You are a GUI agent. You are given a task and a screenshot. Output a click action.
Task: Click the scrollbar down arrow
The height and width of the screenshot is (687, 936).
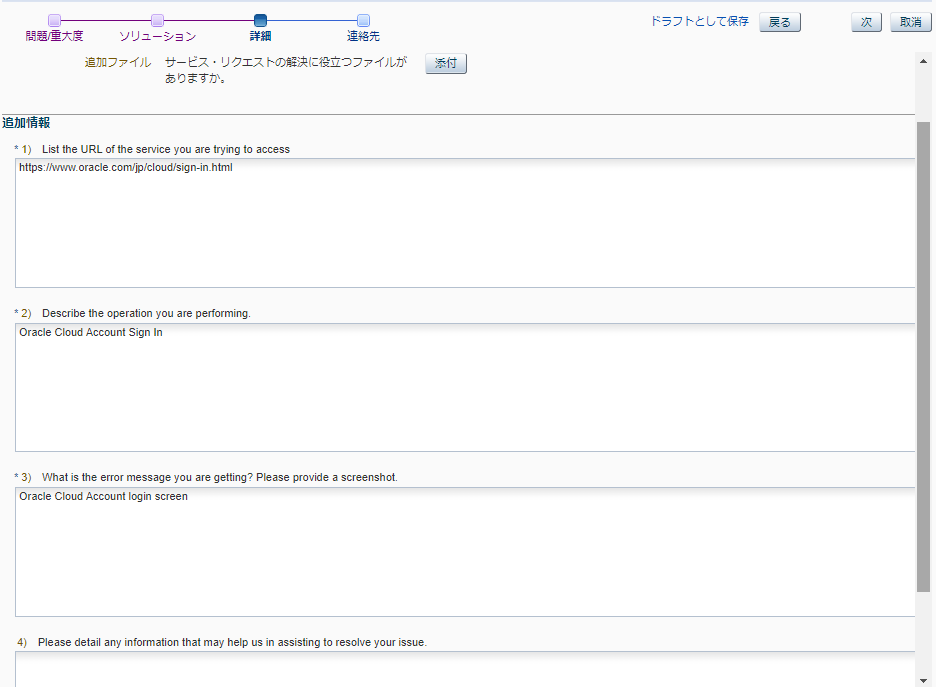coord(923,680)
